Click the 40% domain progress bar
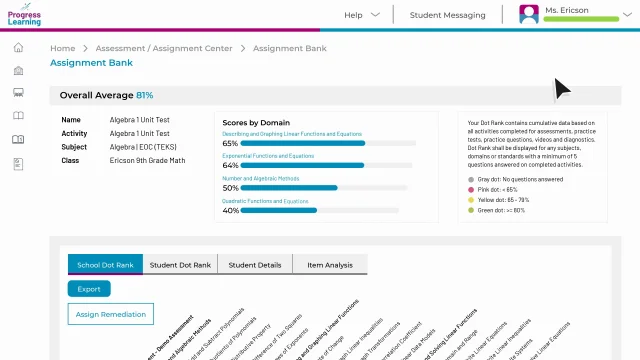640x360 pixels. pyautogui.click(x=320, y=210)
